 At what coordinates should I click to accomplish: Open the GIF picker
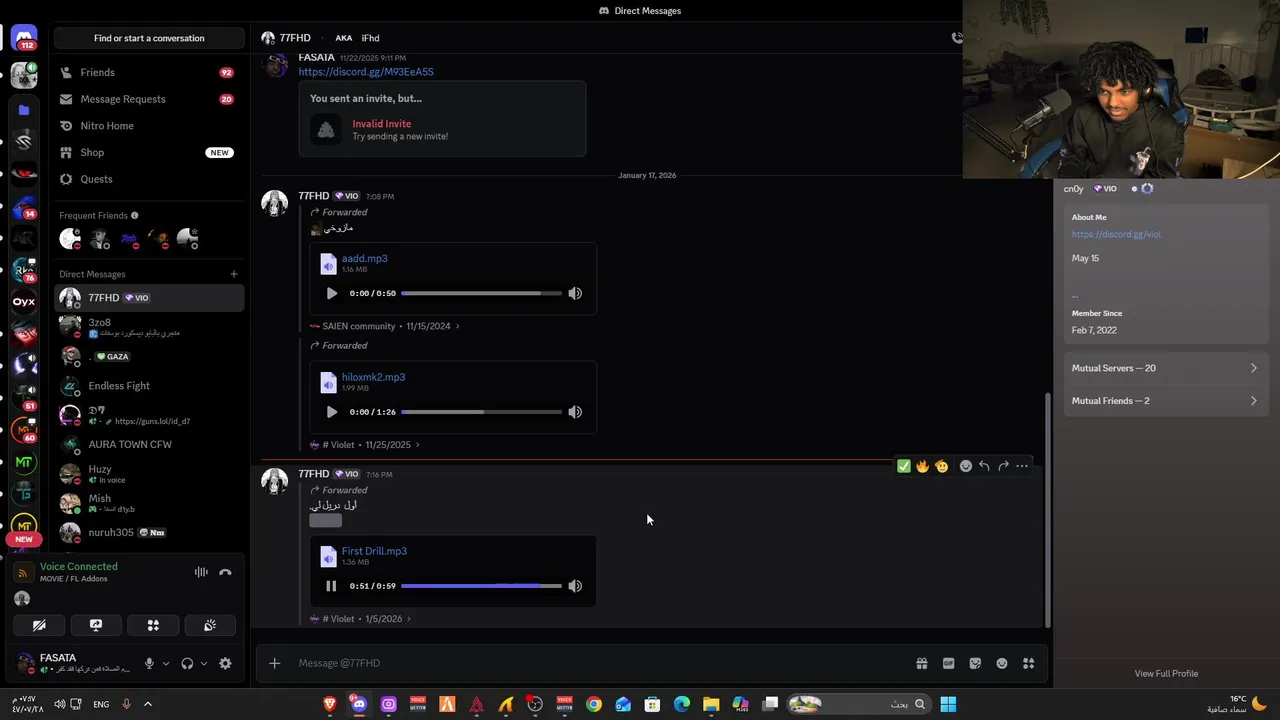[949, 663]
